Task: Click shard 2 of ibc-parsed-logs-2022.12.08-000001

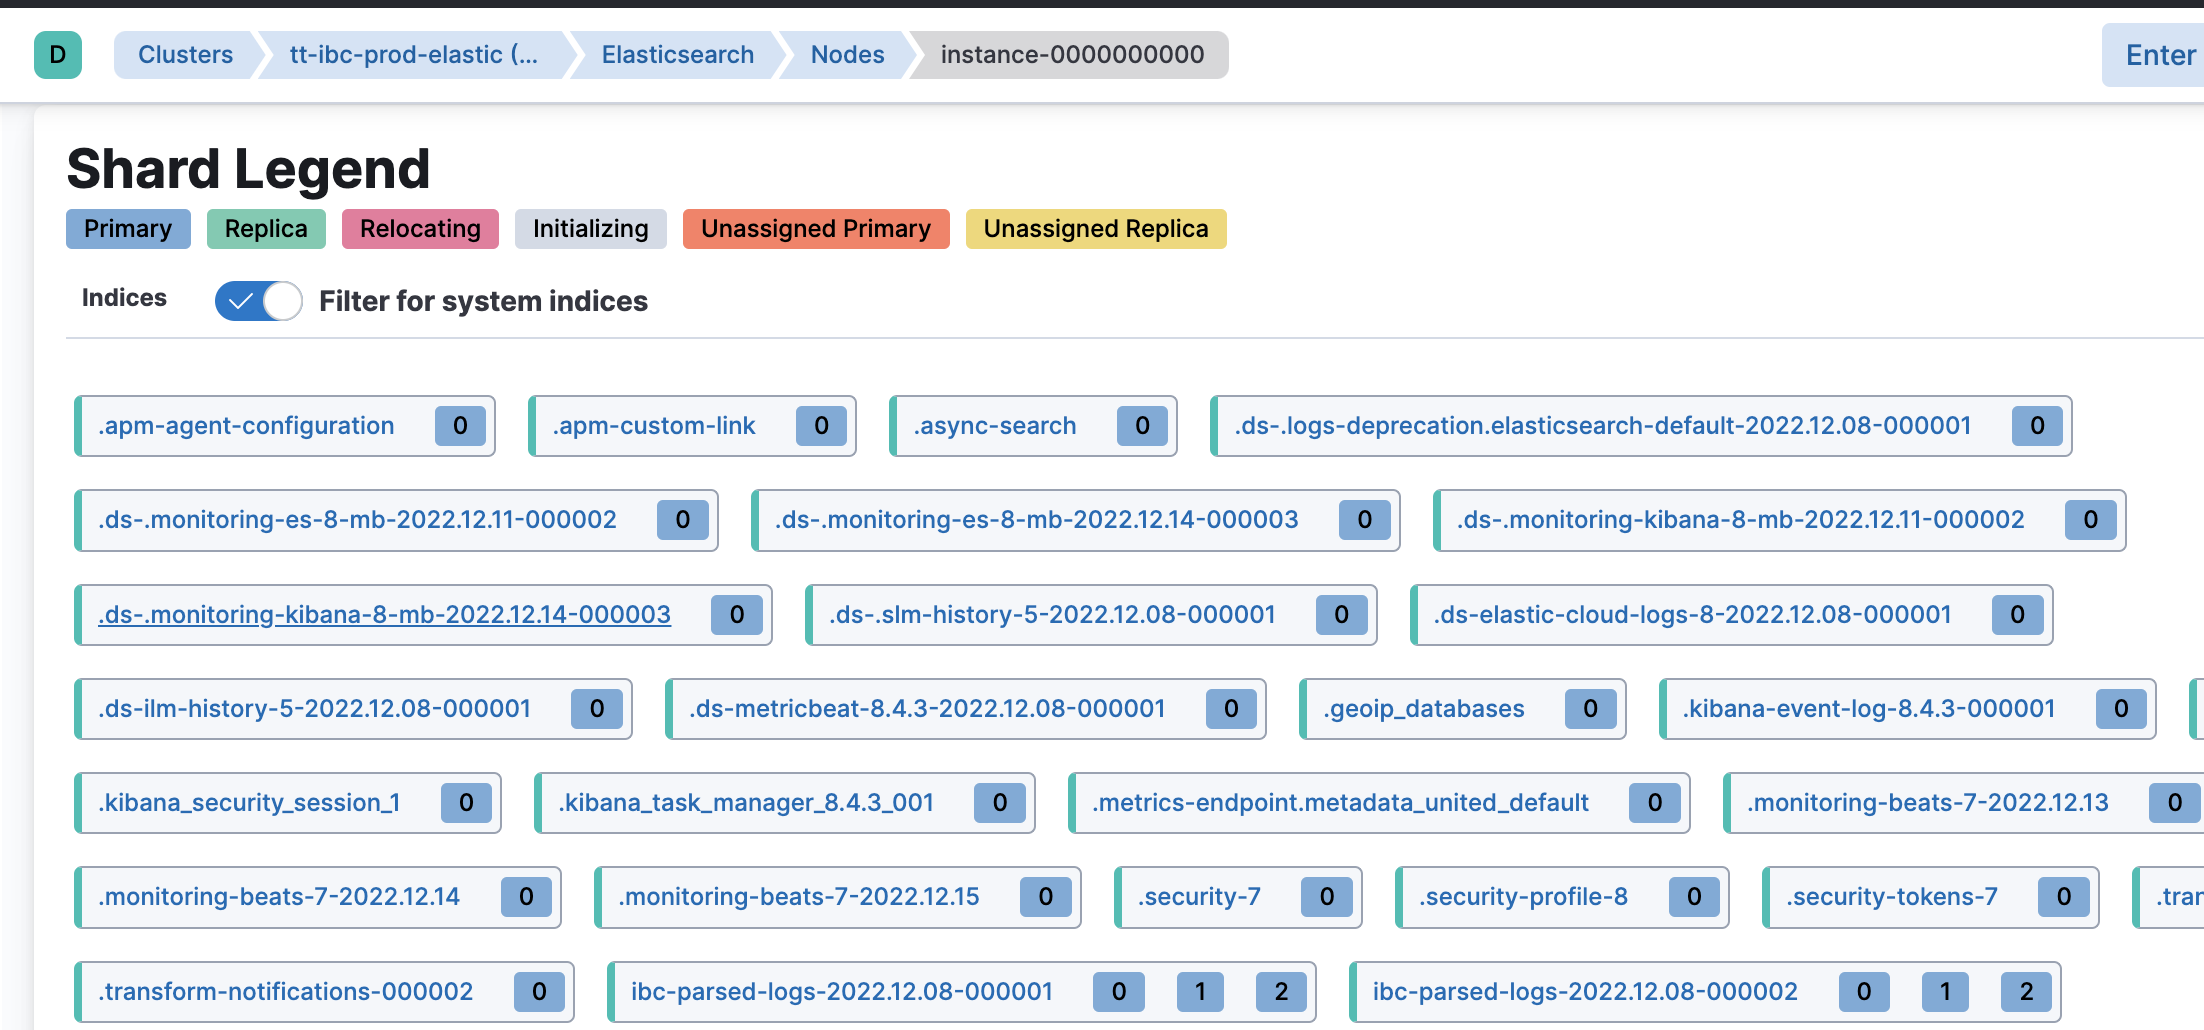Action: pyautogui.click(x=1281, y=992)
